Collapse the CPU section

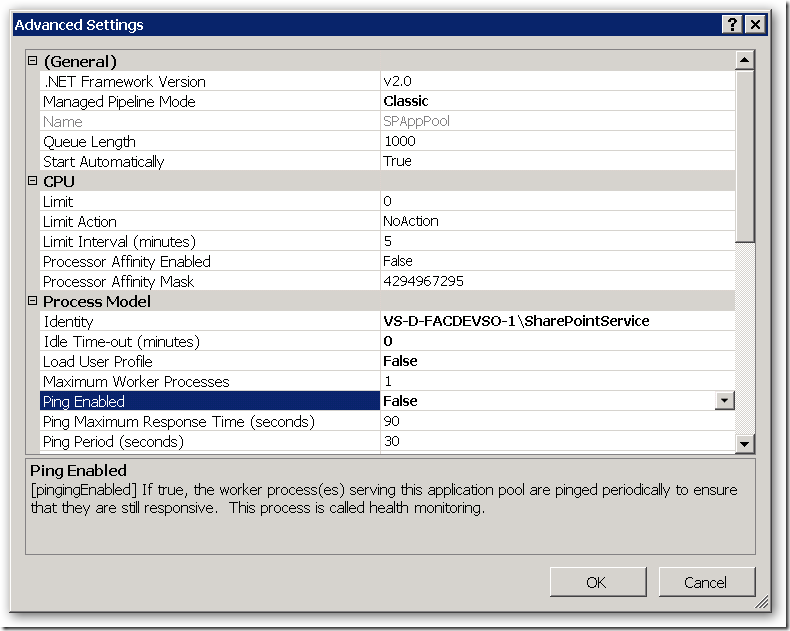pos(33,181)
